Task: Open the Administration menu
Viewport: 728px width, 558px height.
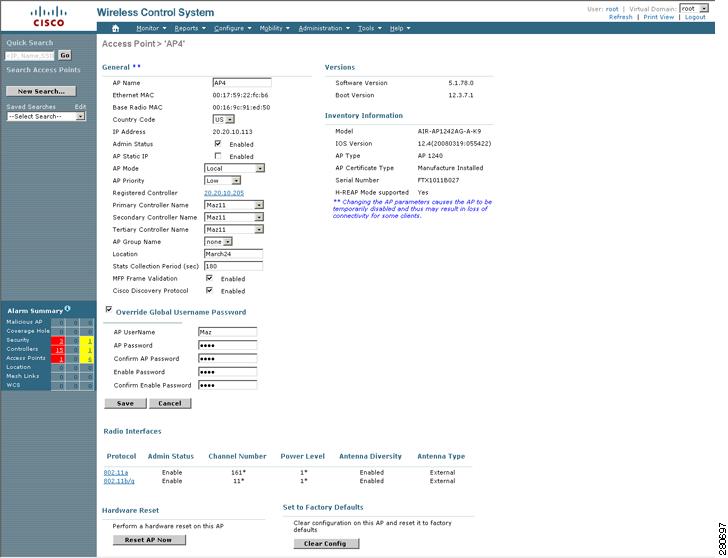Action: tap(324, 28)
